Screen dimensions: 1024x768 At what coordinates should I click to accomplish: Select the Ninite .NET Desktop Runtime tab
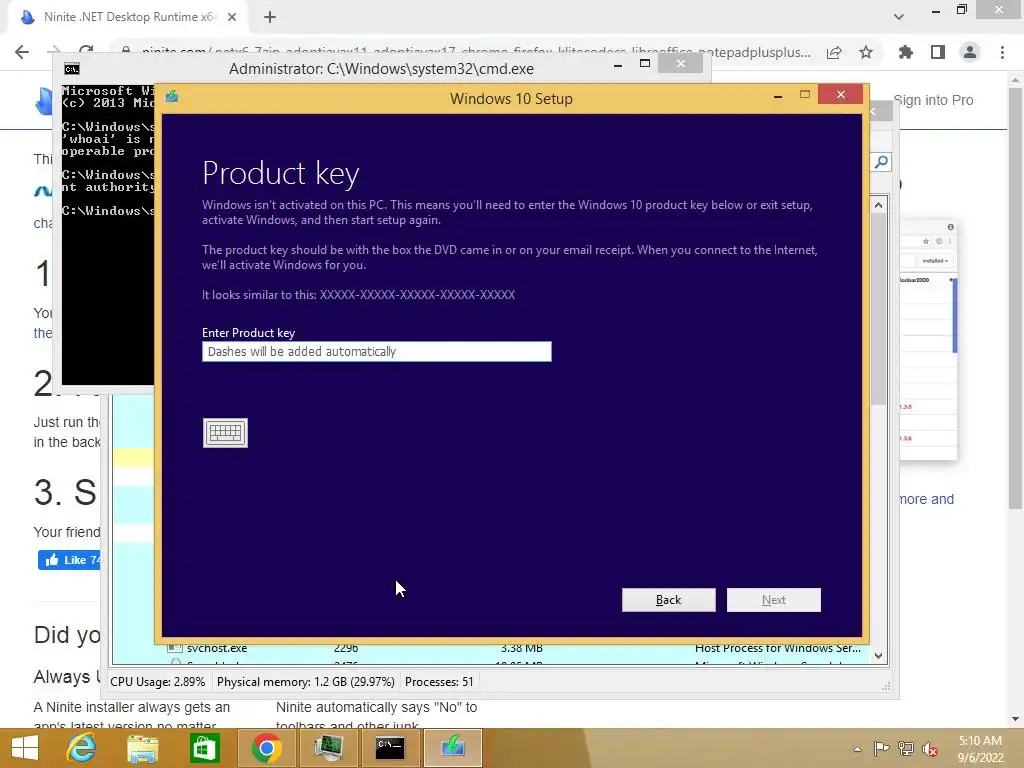point(128,17)
